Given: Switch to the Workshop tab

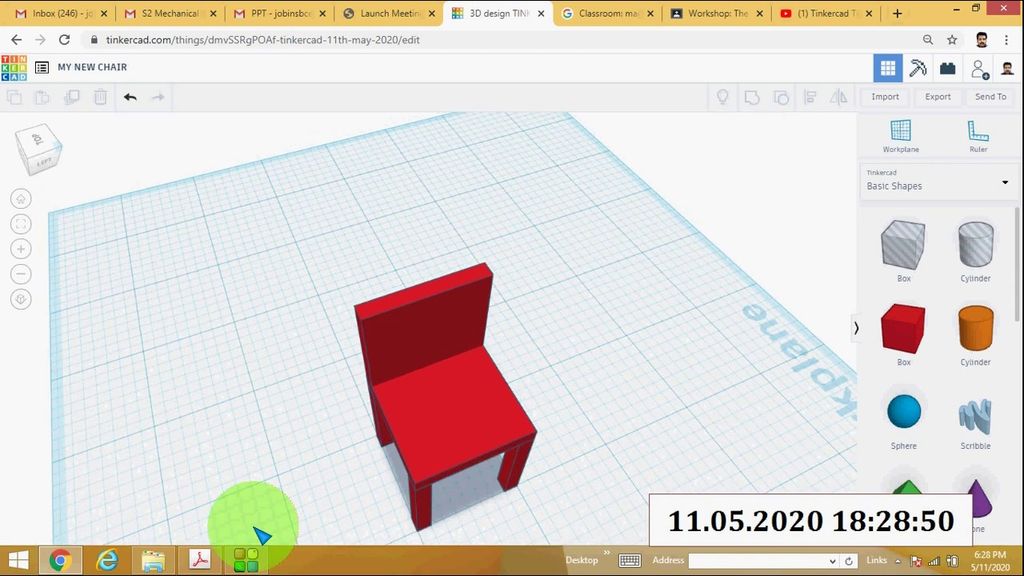Looking at the screenshot, I should [x=717, y=13].
